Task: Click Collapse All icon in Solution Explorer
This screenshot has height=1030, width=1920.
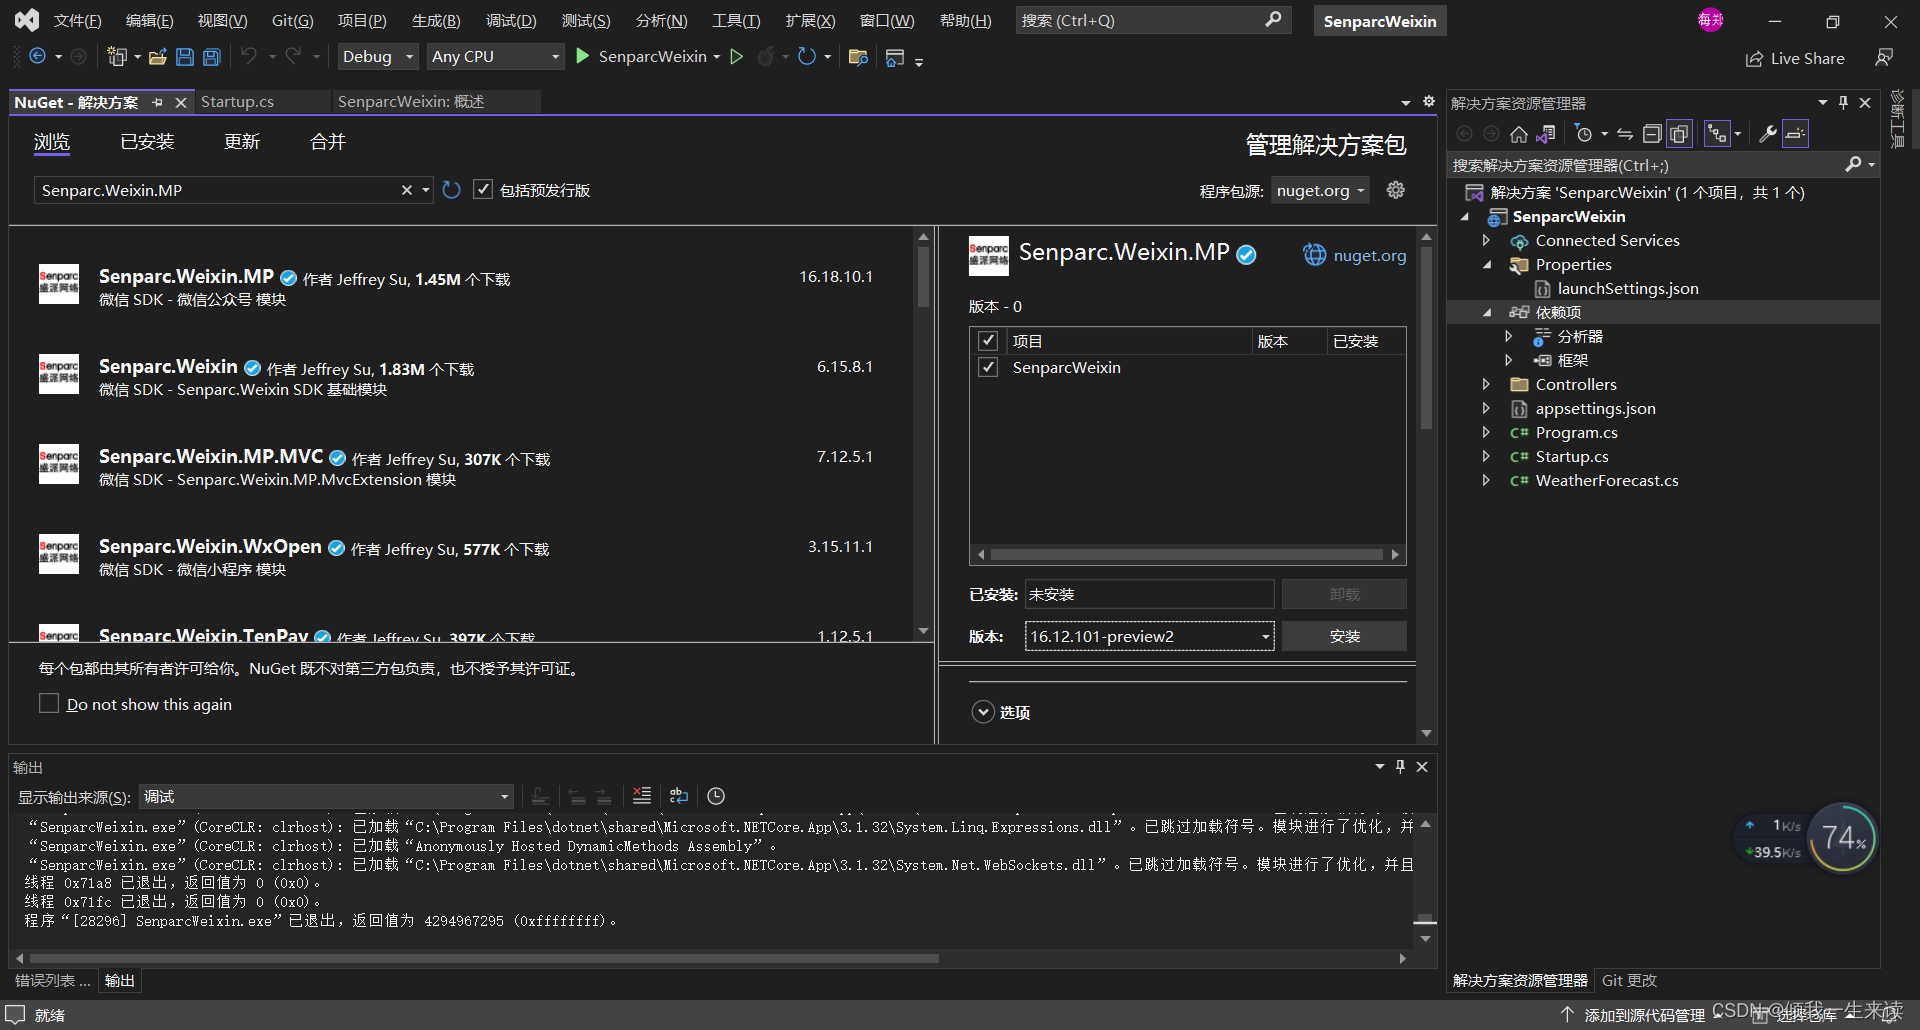Action: coord(1652,134)
